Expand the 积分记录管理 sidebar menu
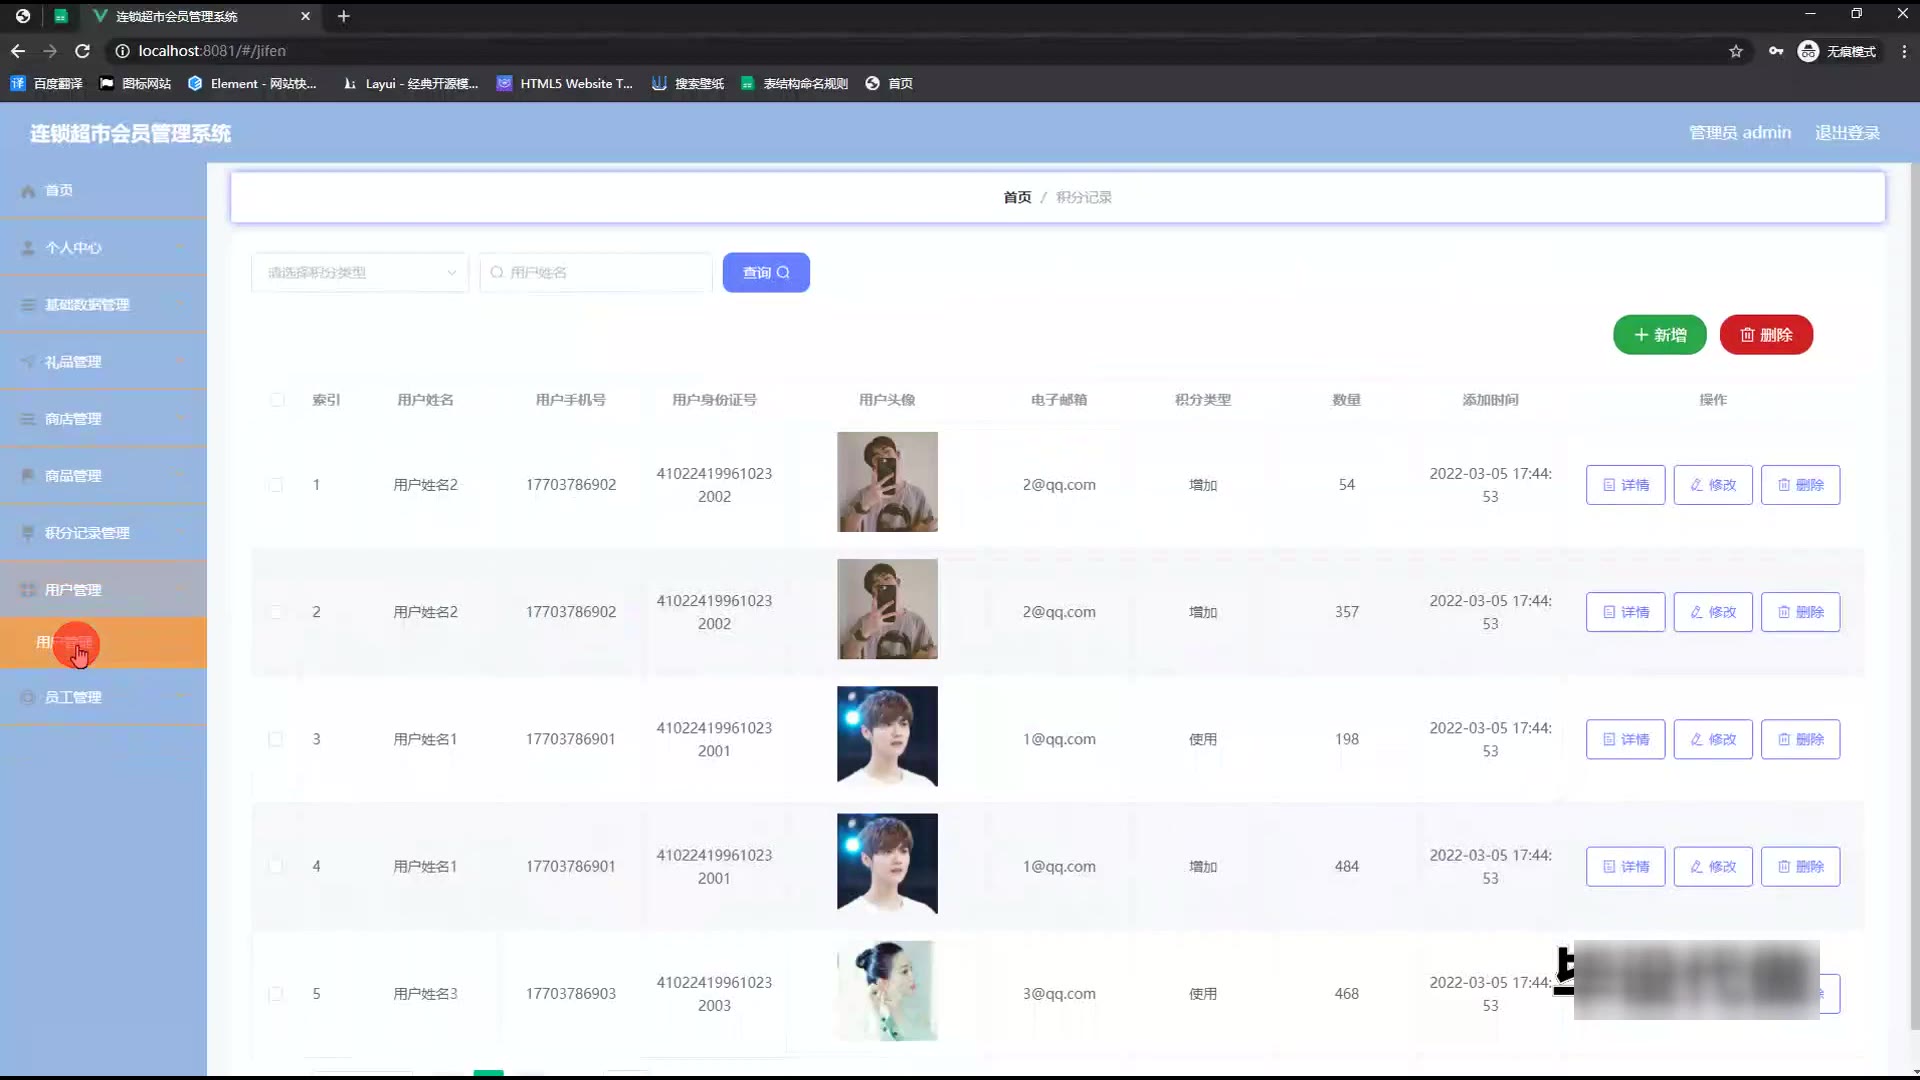This screenshot has height=1080, width=1920. click(103, 532)
